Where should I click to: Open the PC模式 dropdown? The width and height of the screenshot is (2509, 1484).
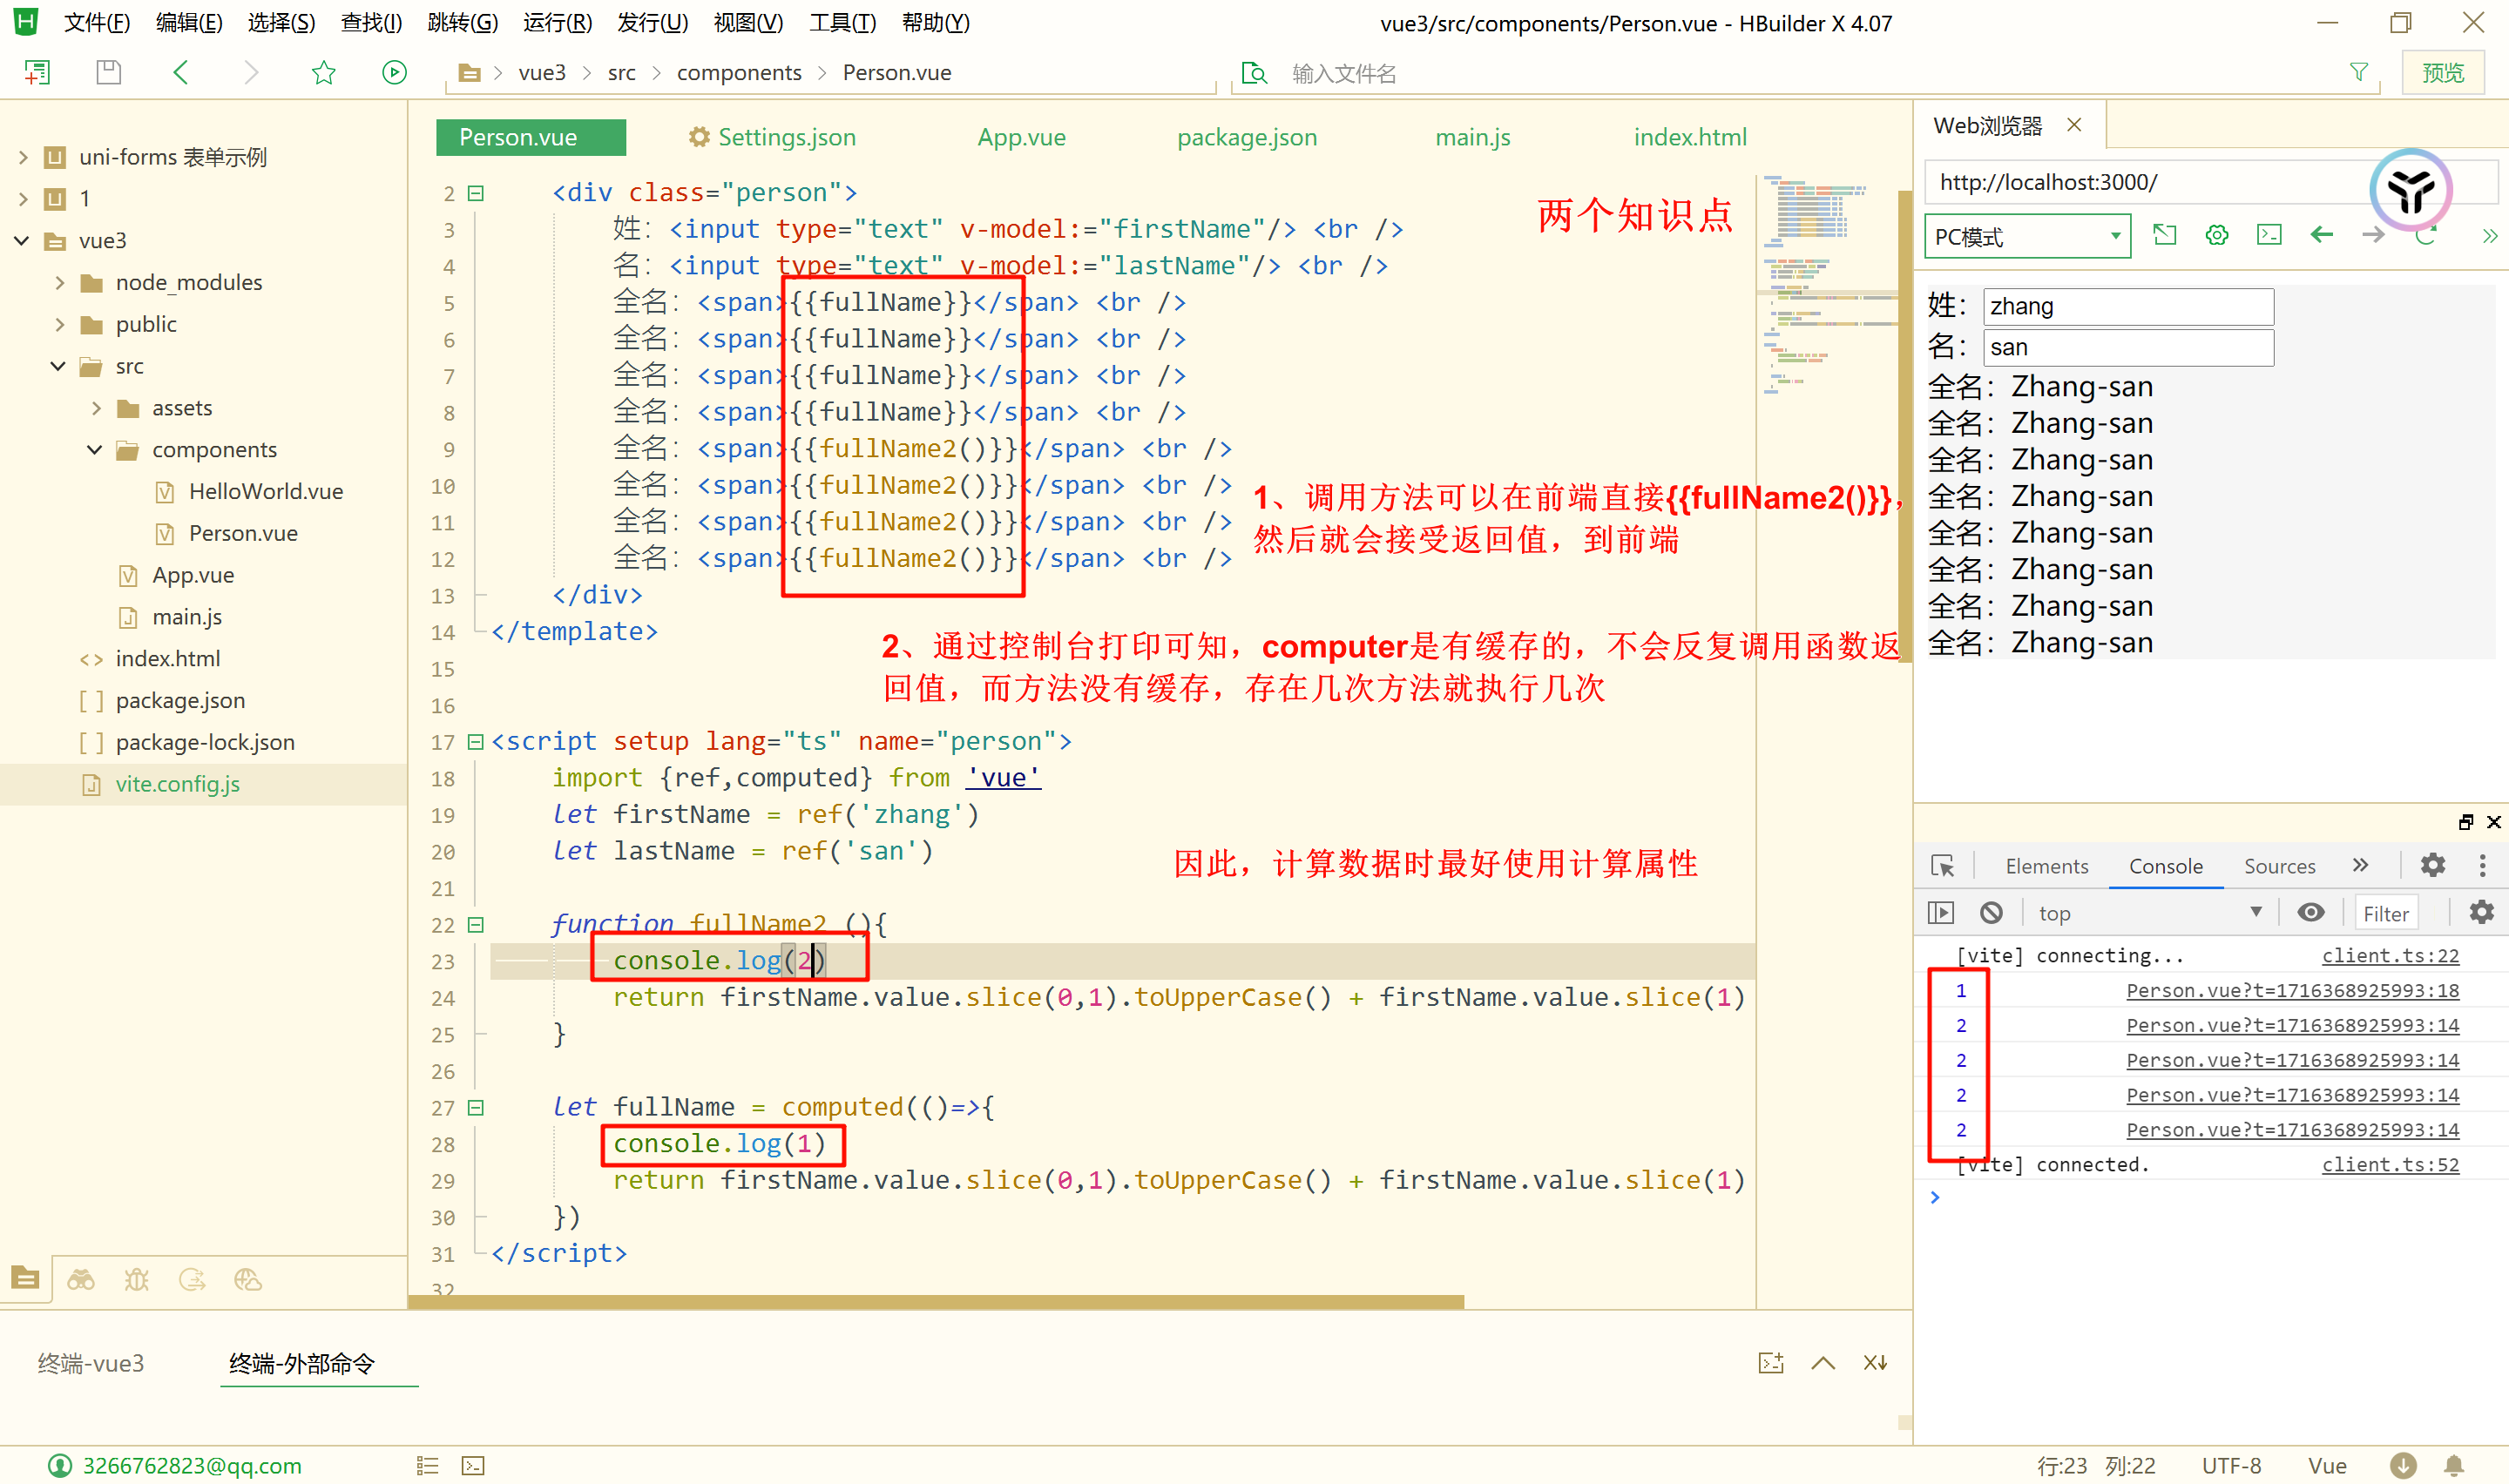[2027, 236]
